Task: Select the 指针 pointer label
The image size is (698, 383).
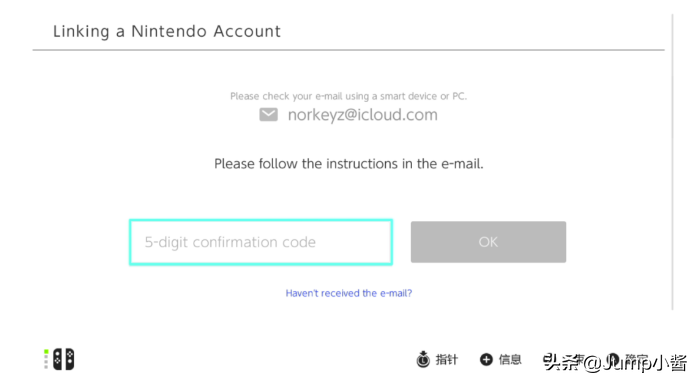Action: pyautogui.click(x=446, y=359)
